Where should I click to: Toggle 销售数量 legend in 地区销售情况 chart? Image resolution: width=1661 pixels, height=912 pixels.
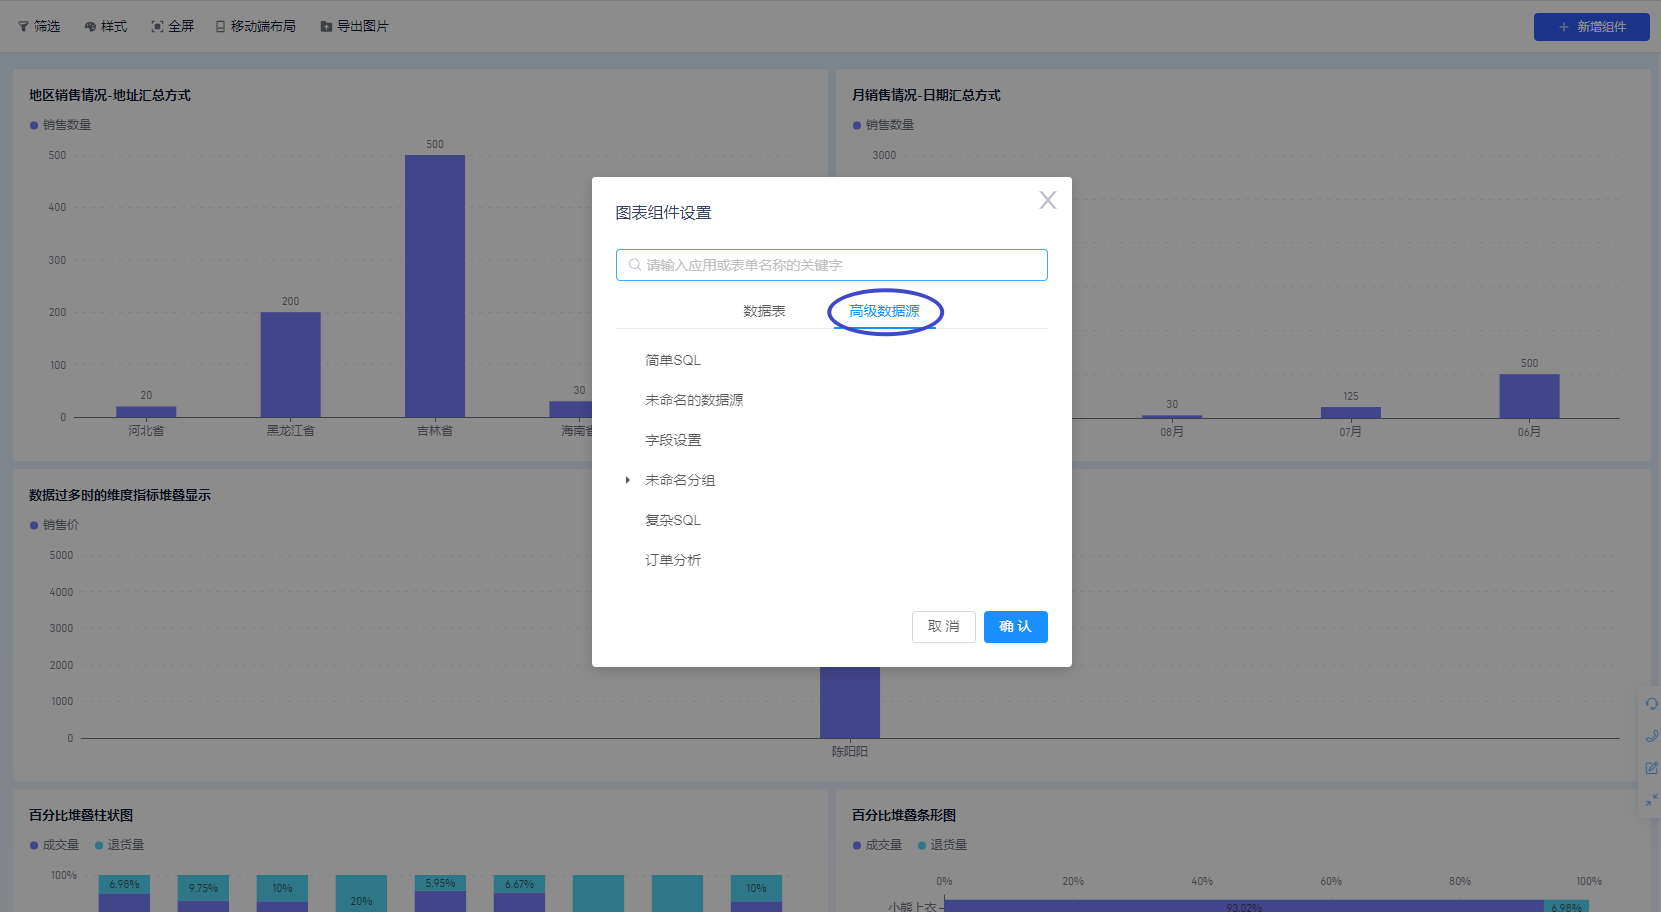(x=60, y=125)
